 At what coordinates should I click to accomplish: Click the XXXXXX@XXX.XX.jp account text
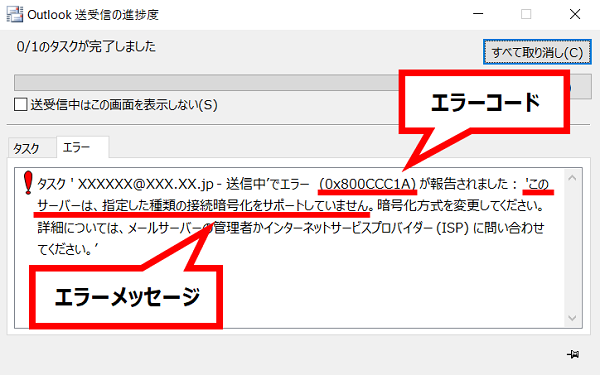coord(145,184)
